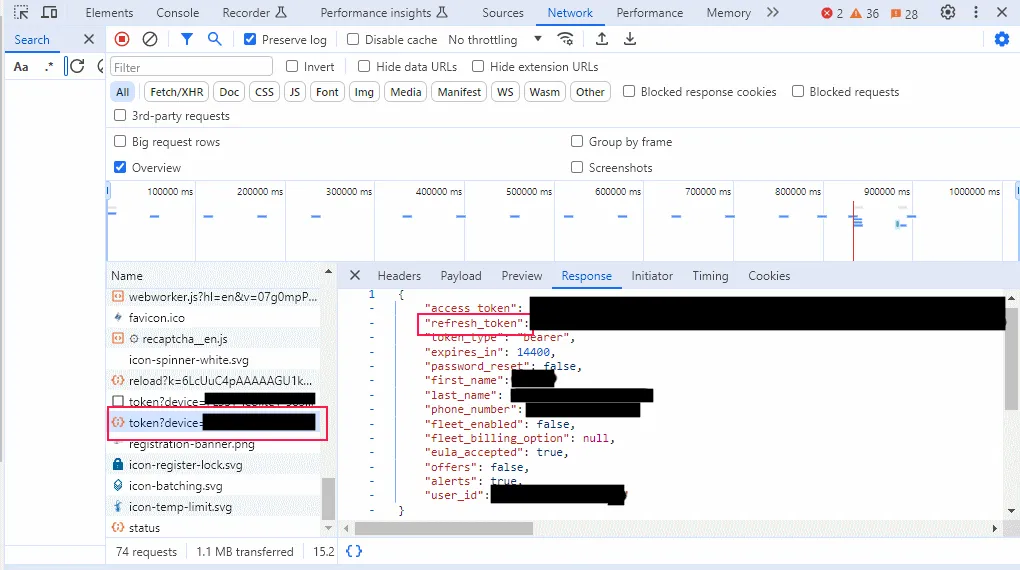
Task: Enable 3rd-party requests filter
Action: point(120,115)
